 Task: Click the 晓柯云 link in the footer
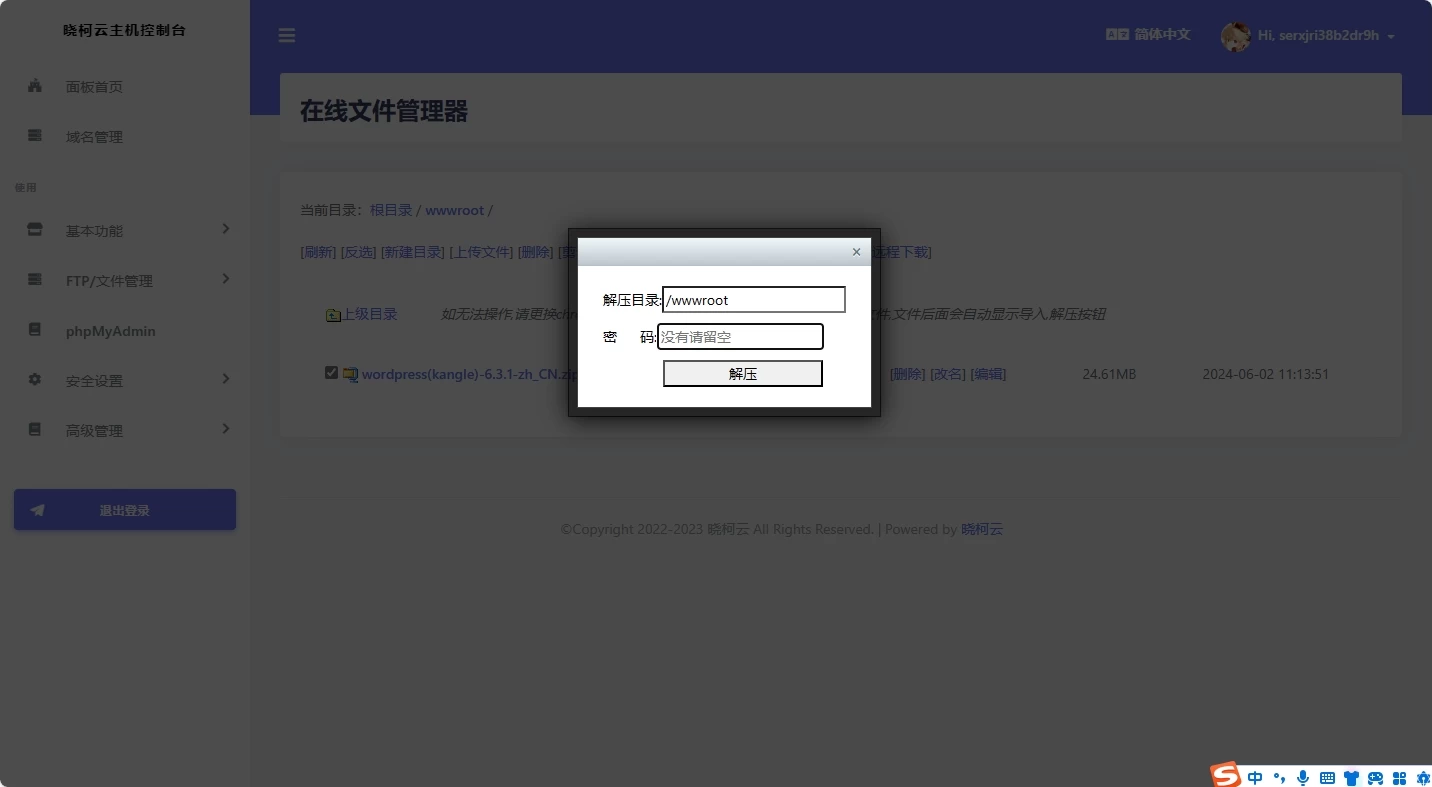coord(982,529)
